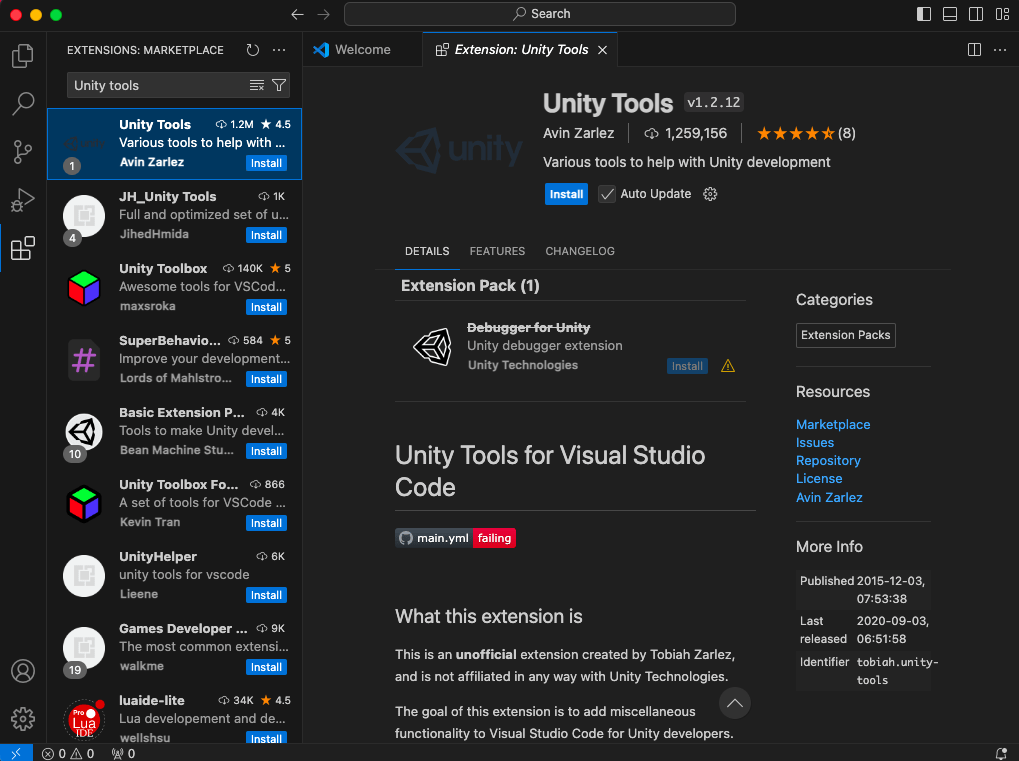Install Debugger for Unity in extension pack
Screen dimensions: 1019x761
tap(687, 366)
